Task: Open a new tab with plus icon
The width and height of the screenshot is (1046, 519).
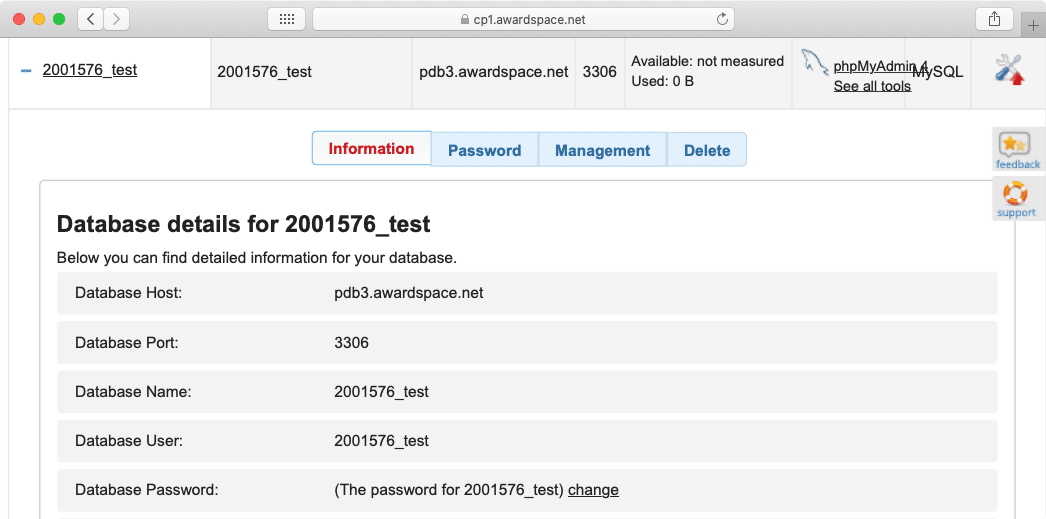Action: tap(1033, 25)
